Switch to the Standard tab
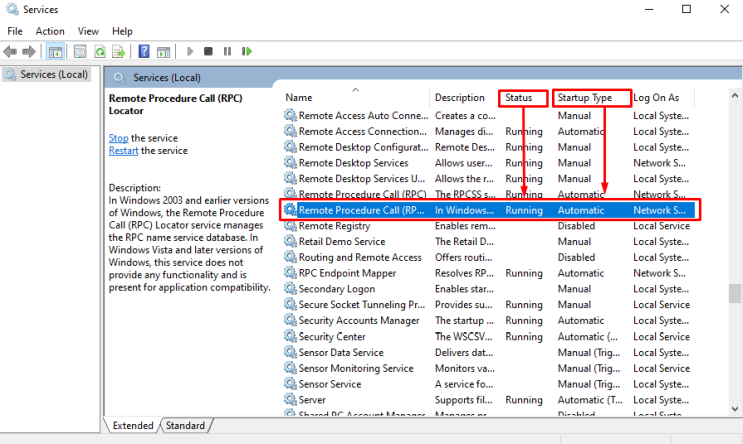 click(186, 425)
